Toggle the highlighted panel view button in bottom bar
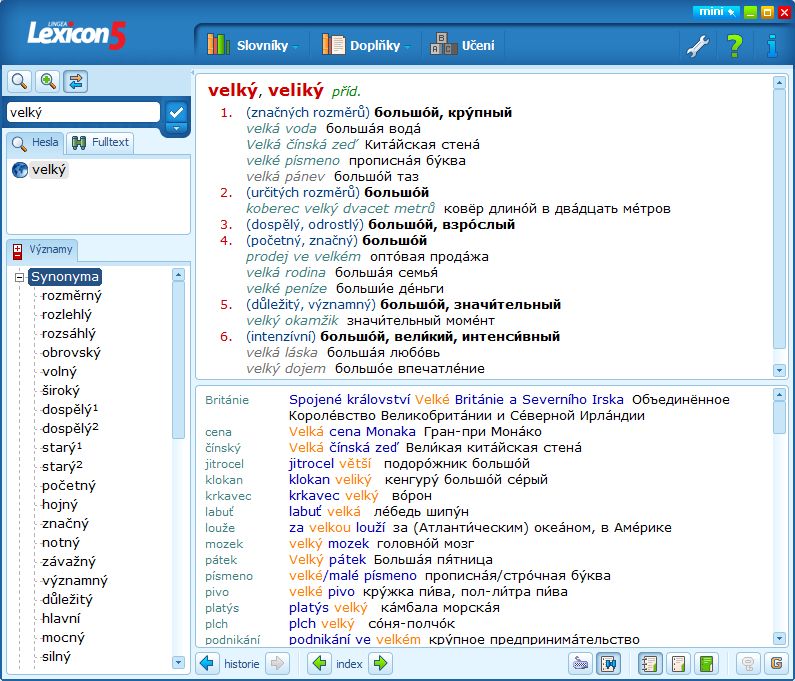 coord(608,663)
